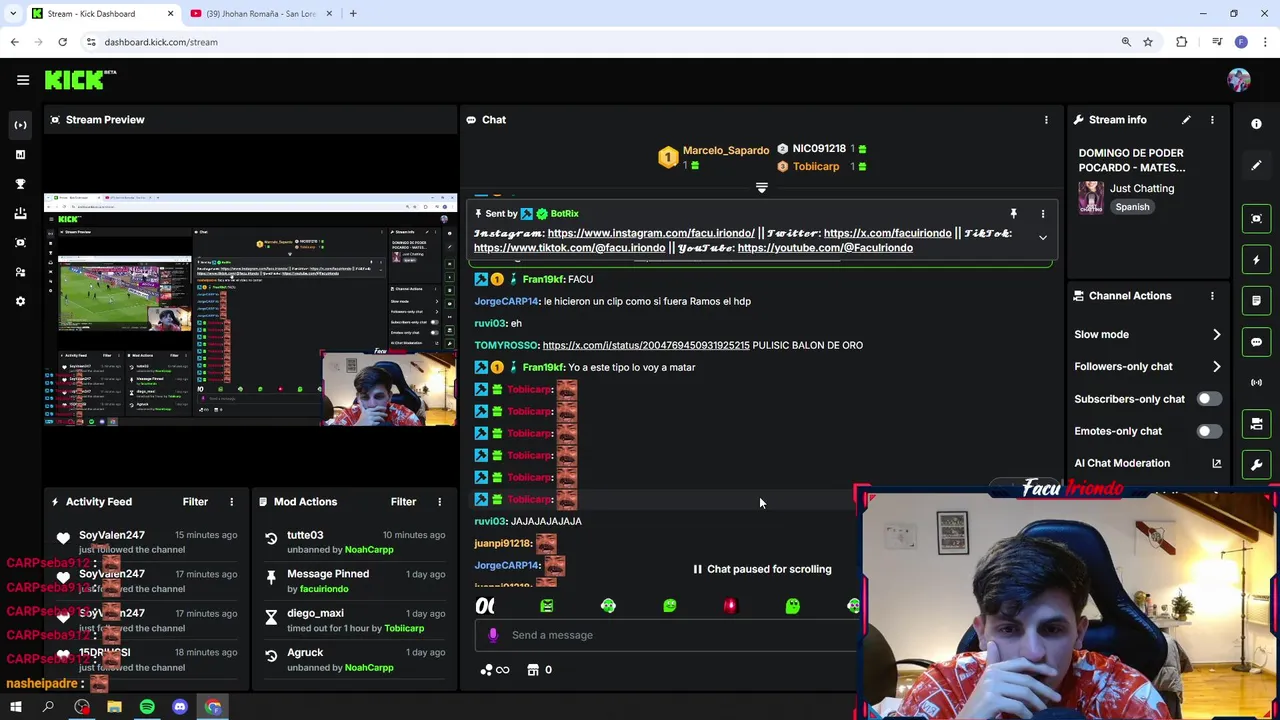The width and height of the screenshot is (1280, 720).
Task: Toggle Emotes-only chat
Action: 1208,431
